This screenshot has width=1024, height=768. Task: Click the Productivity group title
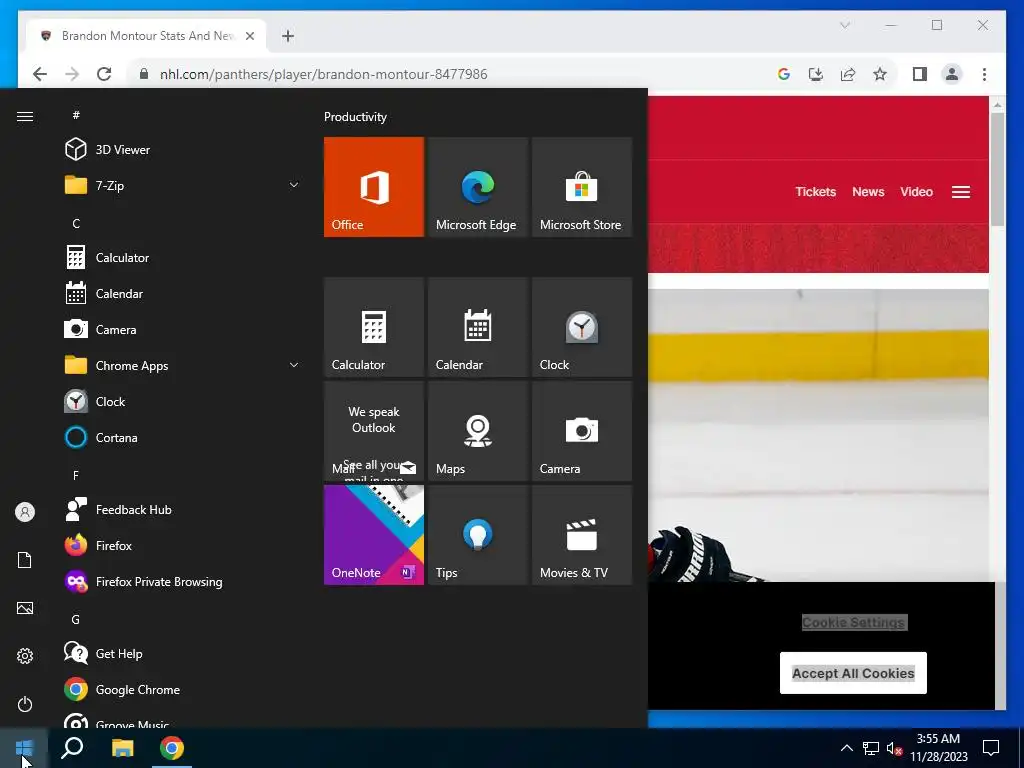[x=355, y=117]
